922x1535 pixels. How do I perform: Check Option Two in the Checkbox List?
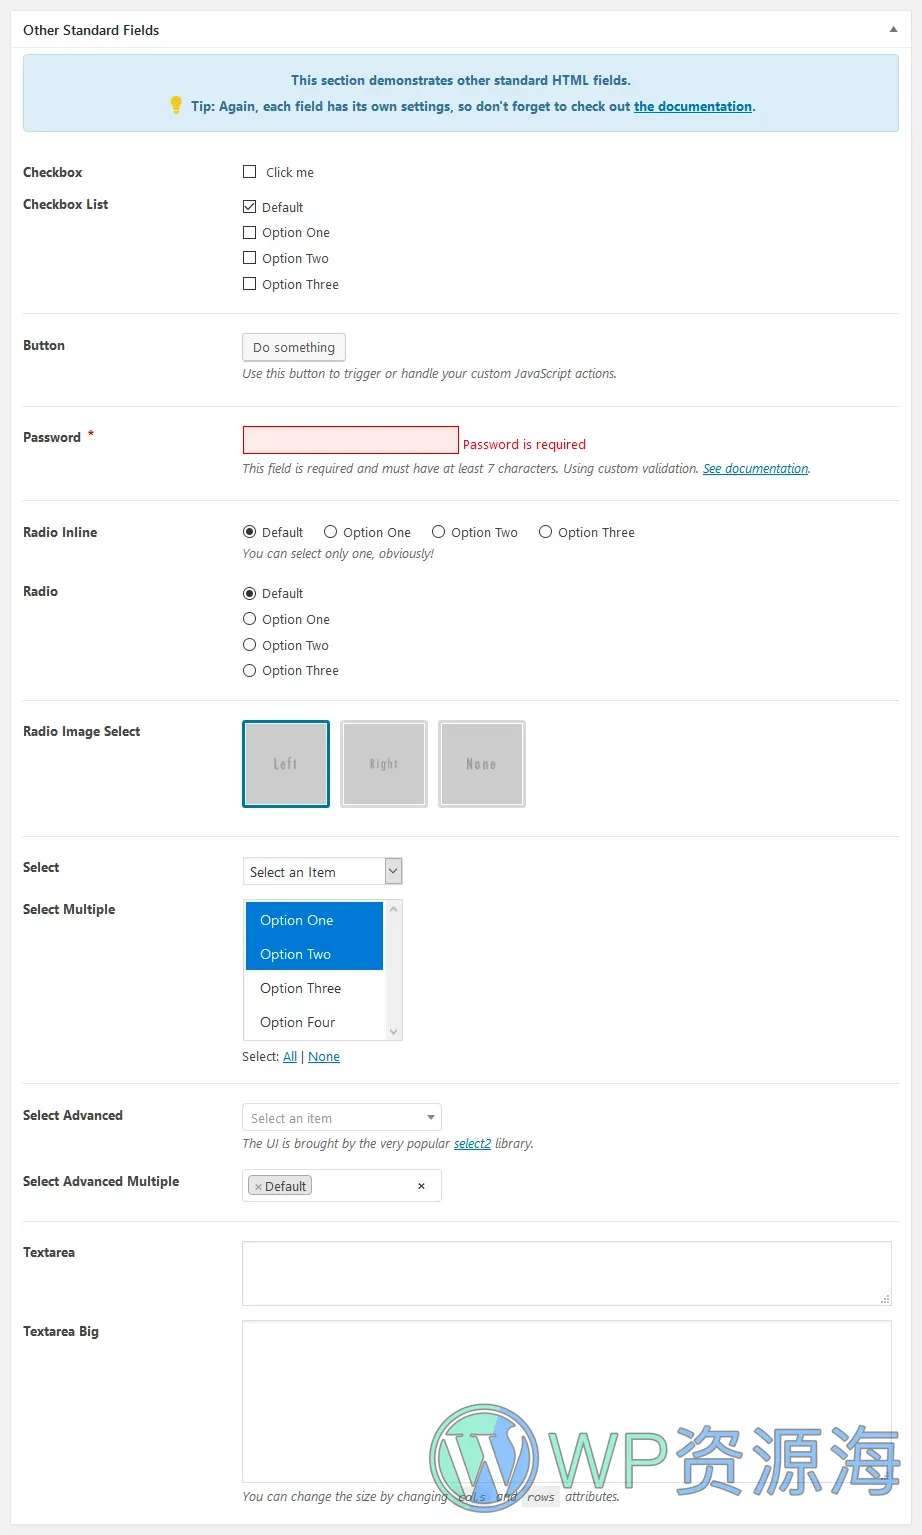[x=249, y=258]
